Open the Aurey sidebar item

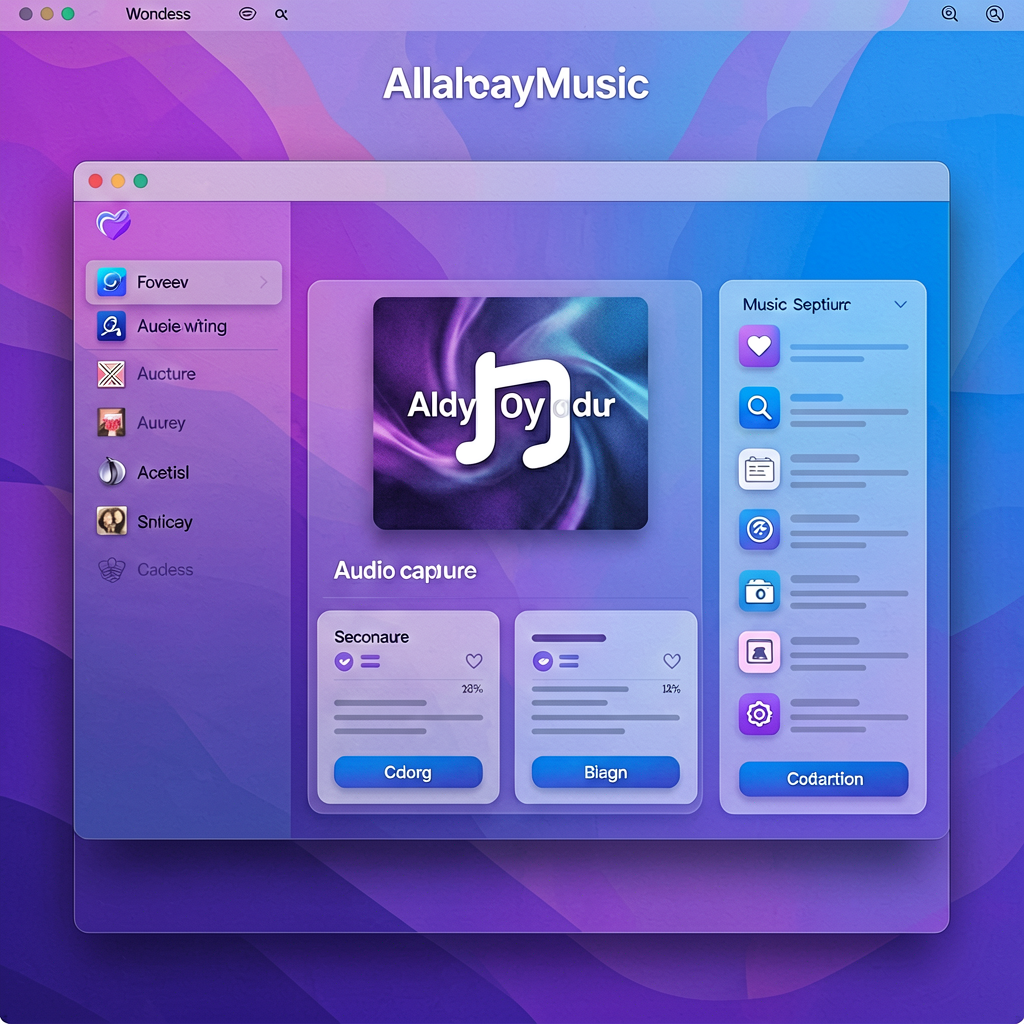click(184, 423)
